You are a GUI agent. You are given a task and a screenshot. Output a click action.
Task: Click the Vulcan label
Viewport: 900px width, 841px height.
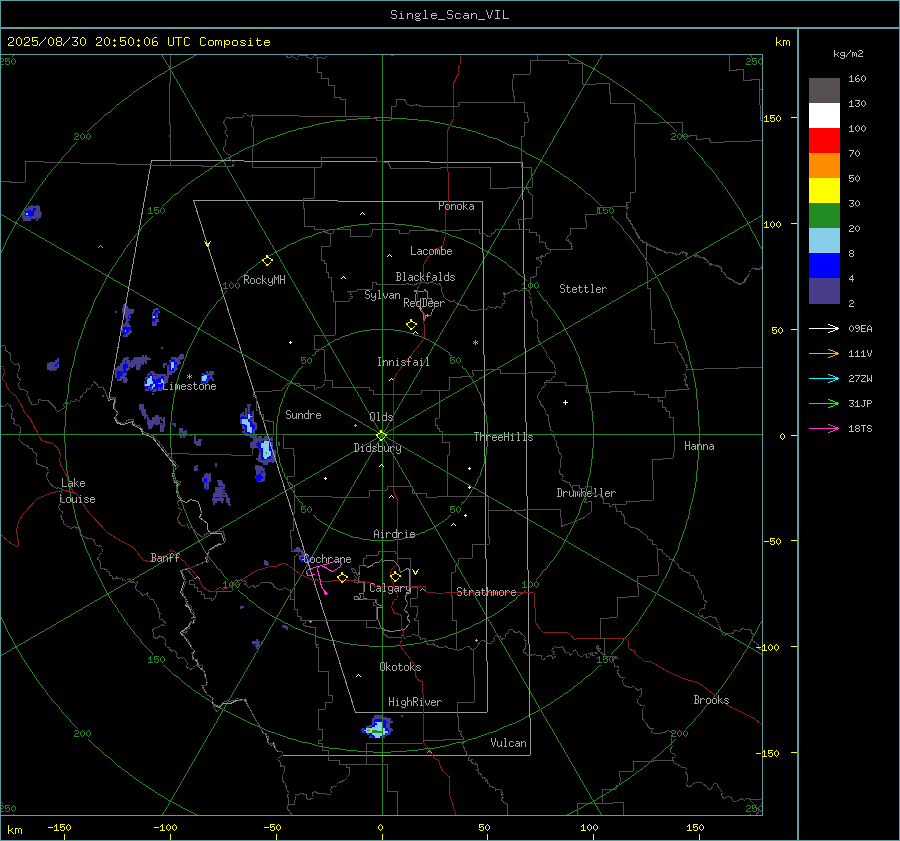pyautogui.click(x=508, y=743)
